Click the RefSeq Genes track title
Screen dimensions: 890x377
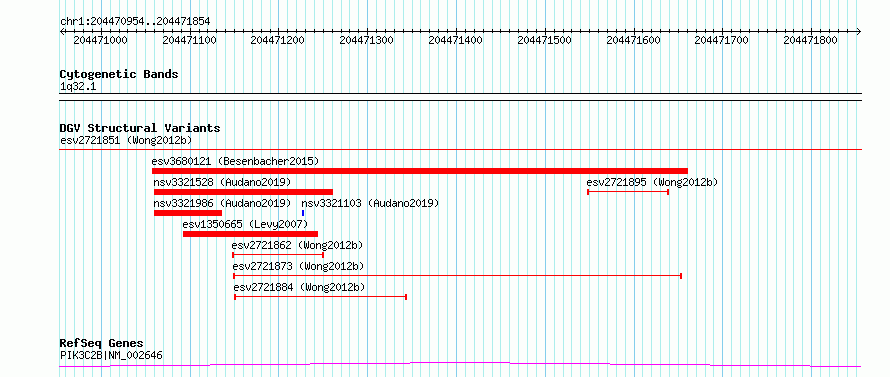(101, 344)
